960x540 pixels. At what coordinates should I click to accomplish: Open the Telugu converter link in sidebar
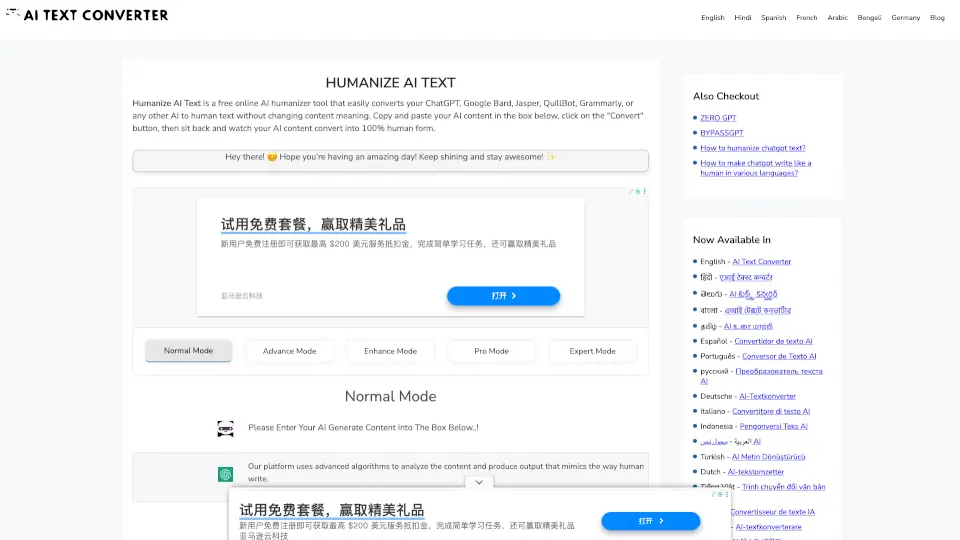click(753, 294)
